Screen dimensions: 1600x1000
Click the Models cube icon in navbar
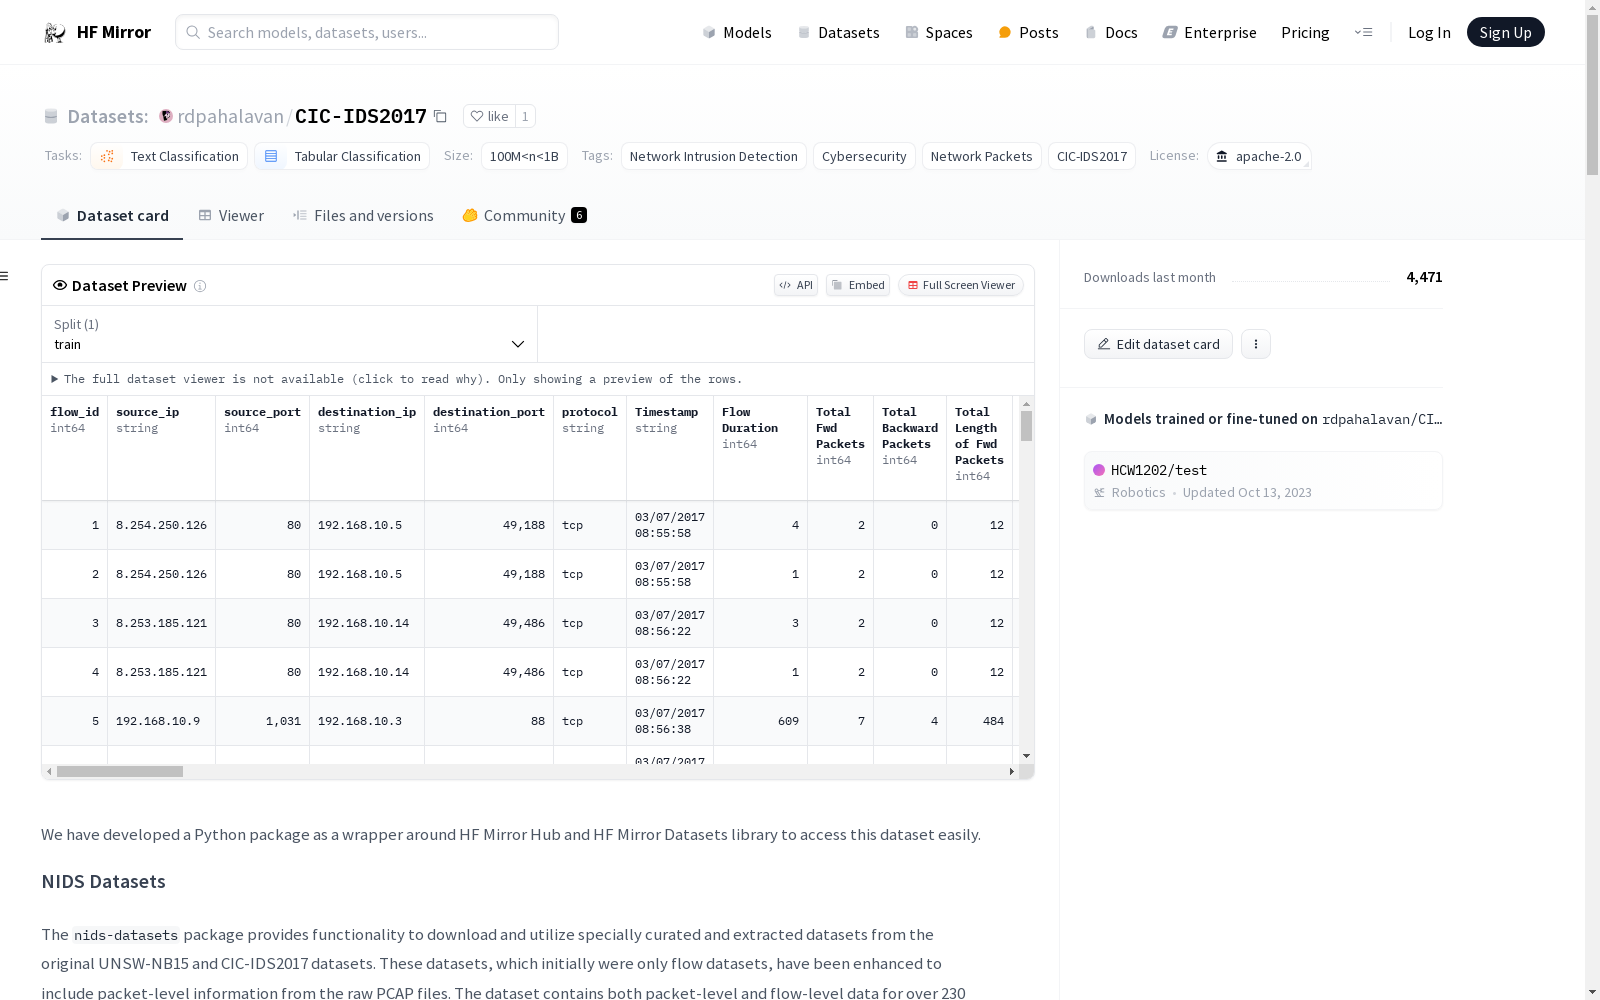coord(709,32)
